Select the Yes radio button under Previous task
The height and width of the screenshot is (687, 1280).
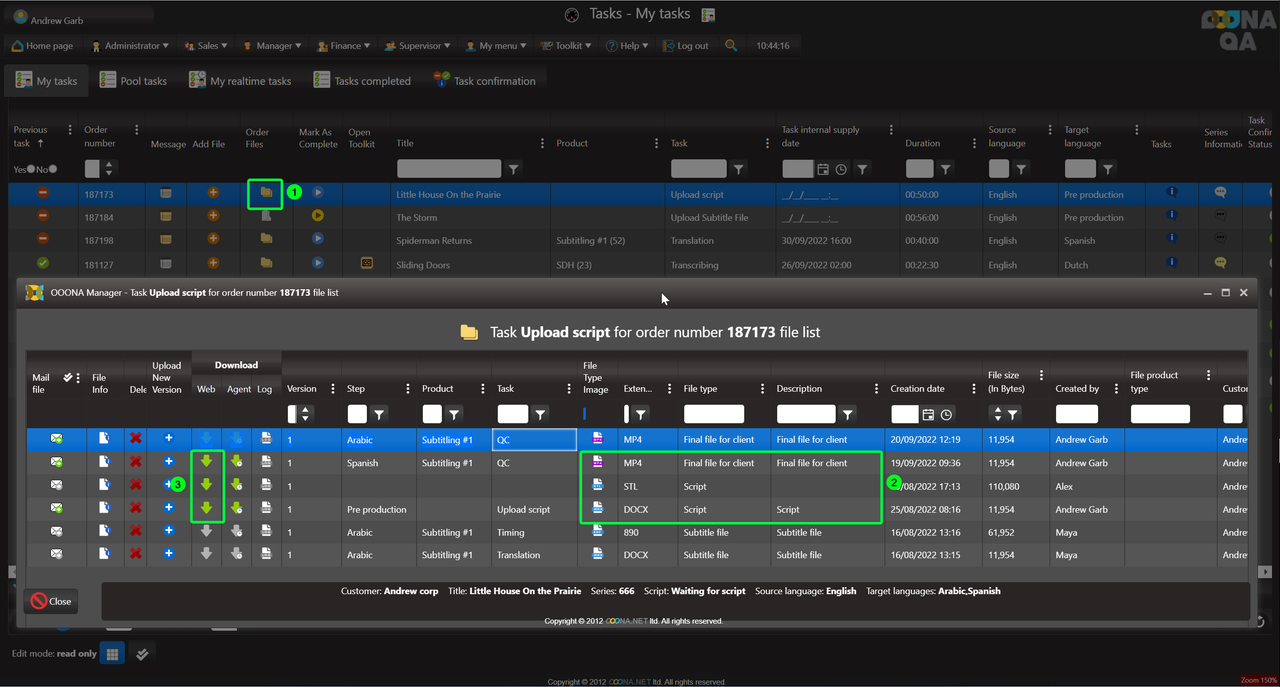(x=31, y=169)
